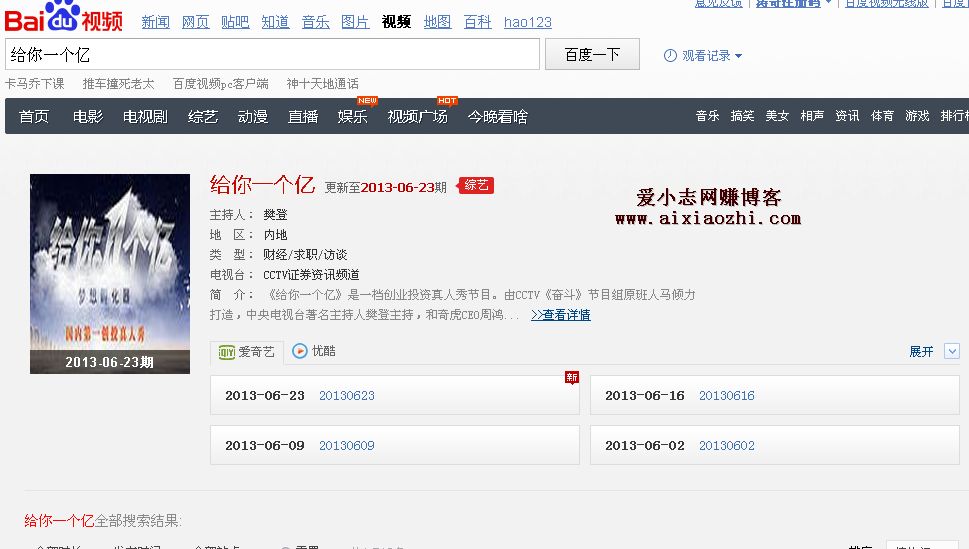Click hot search 推车撞死老太

coord(119,83)
